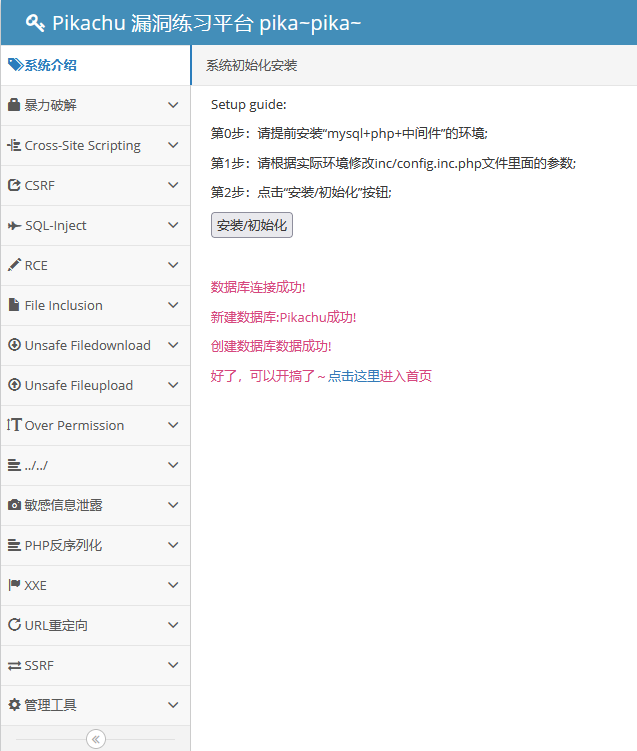Click the tag icon beside 系统介绍
This screenshot has height=751, width=637.
15,65
